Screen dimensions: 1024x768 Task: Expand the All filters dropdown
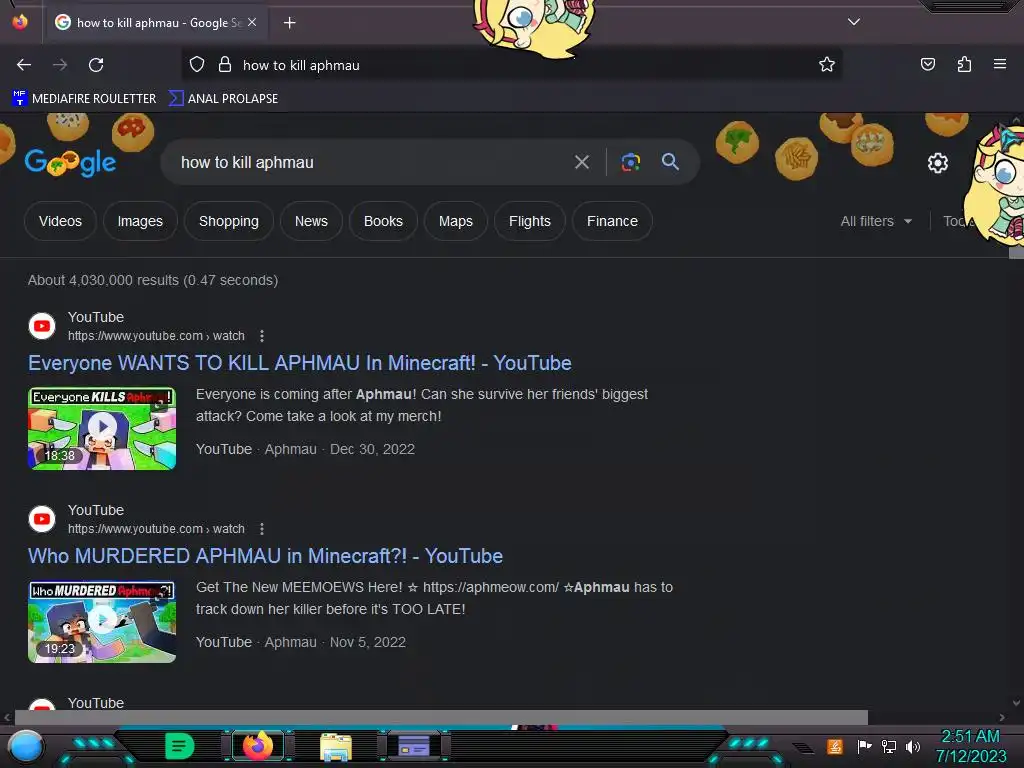pyautogui.click(x=876, y=221)
